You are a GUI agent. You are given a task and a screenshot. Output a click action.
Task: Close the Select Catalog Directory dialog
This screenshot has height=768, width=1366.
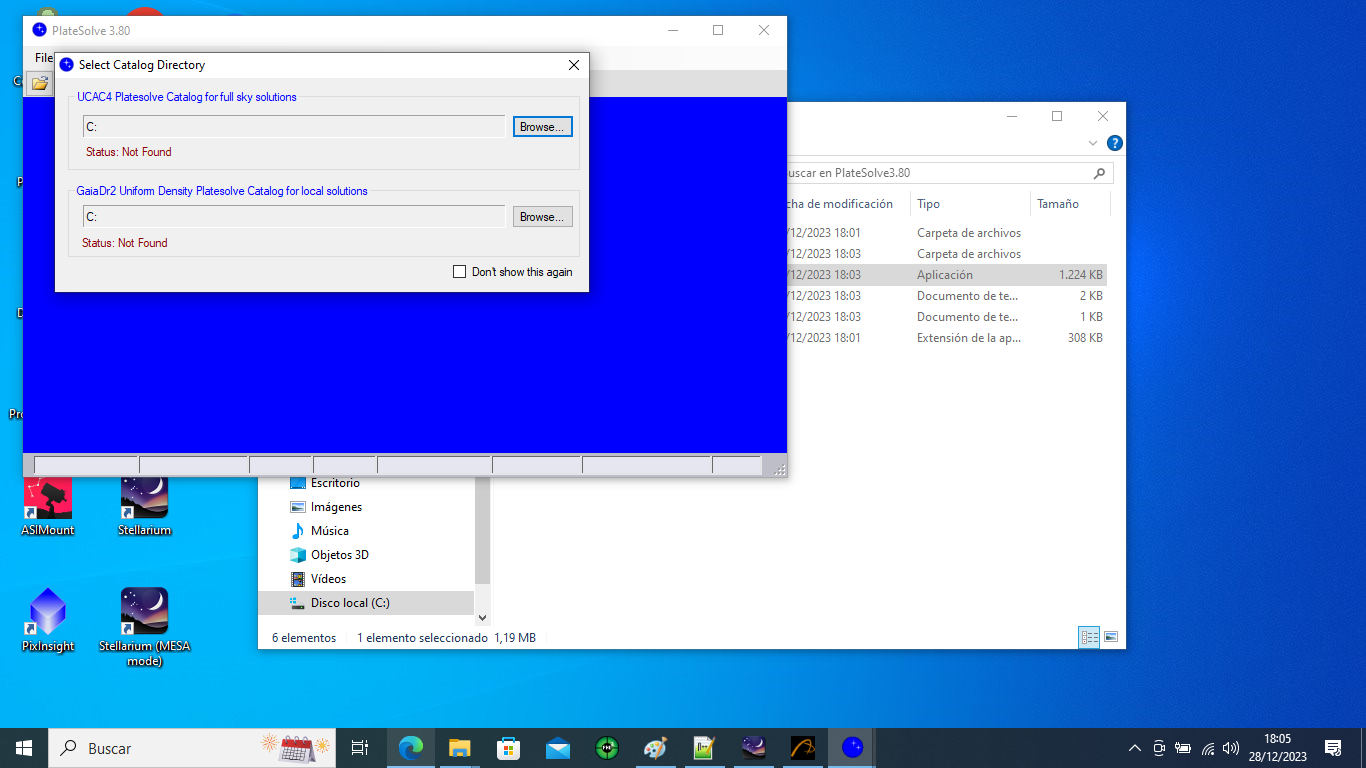[x=574, y=65]
